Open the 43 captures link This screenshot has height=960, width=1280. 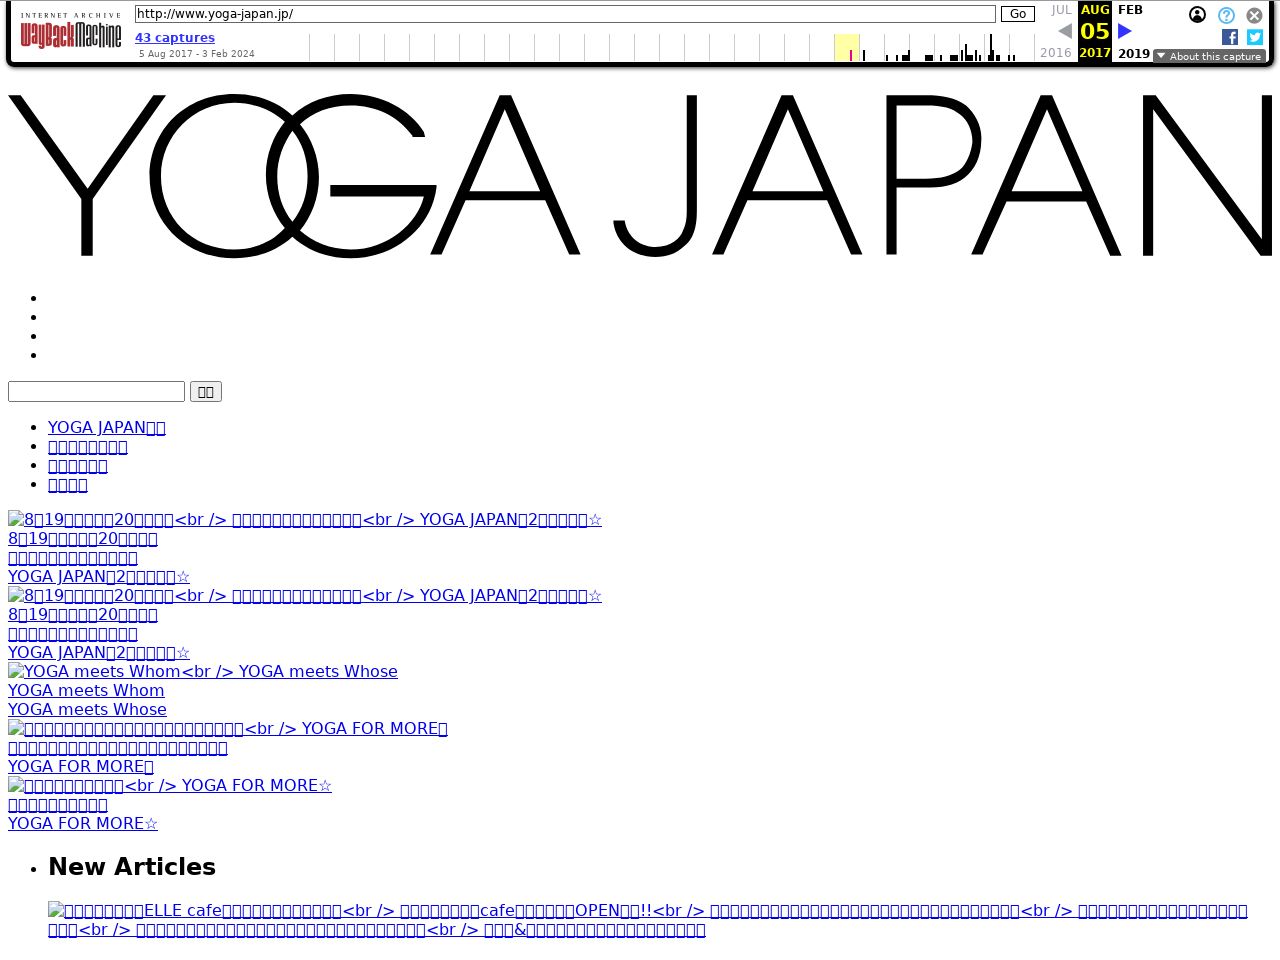[x=175, y=38]
